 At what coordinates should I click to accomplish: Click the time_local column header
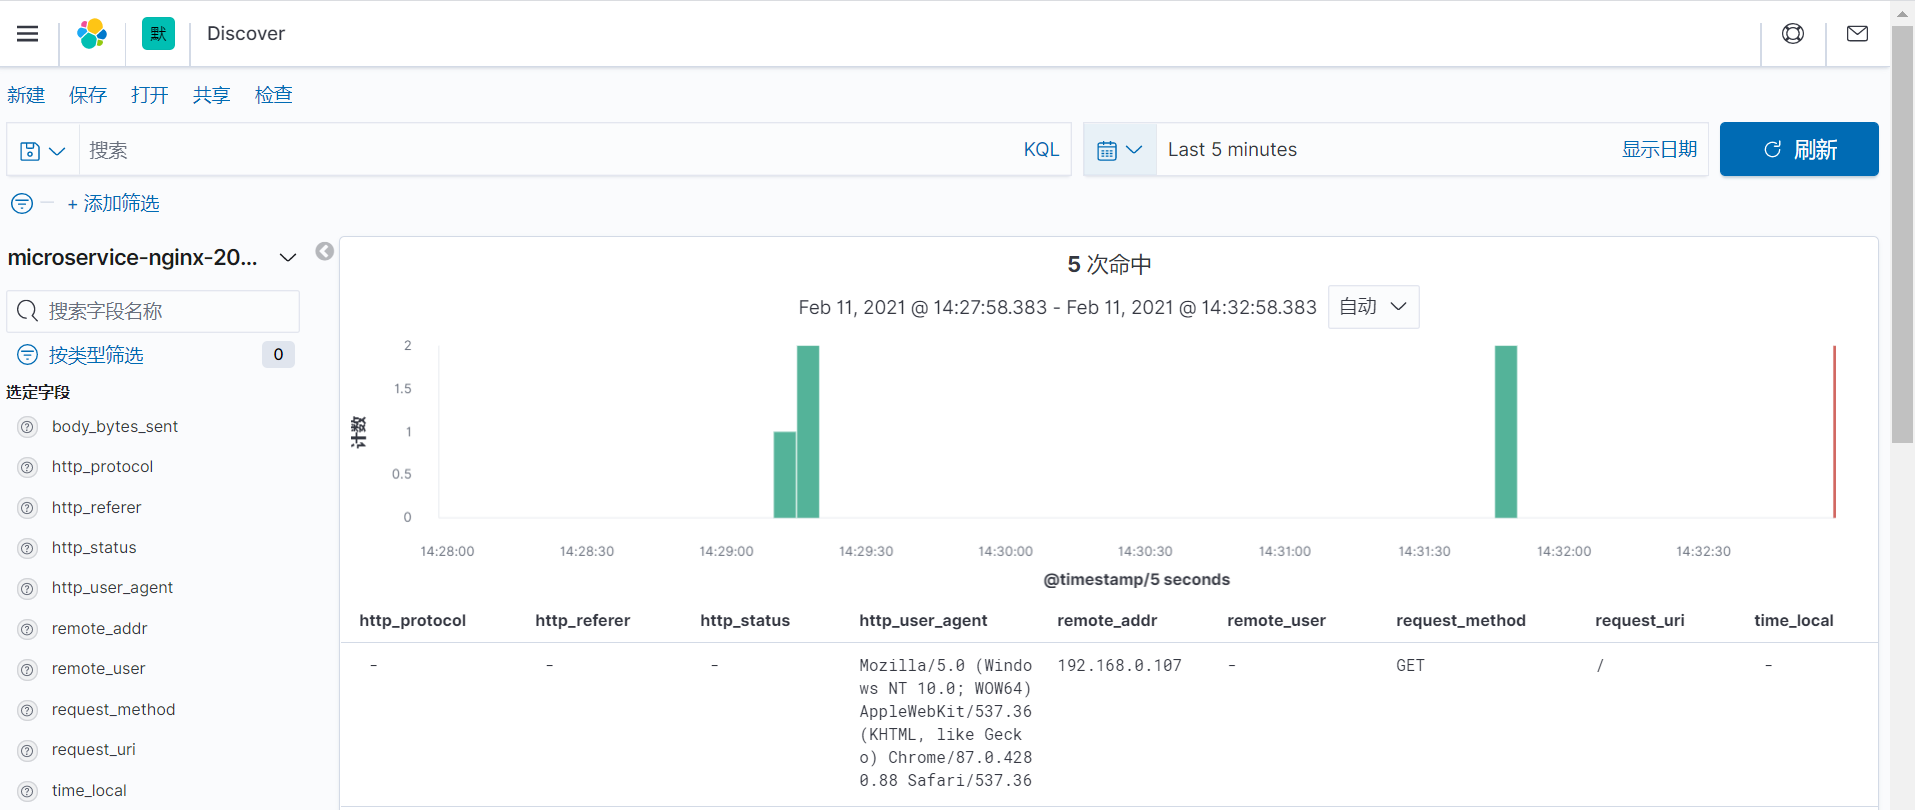tap(1793, 621)
